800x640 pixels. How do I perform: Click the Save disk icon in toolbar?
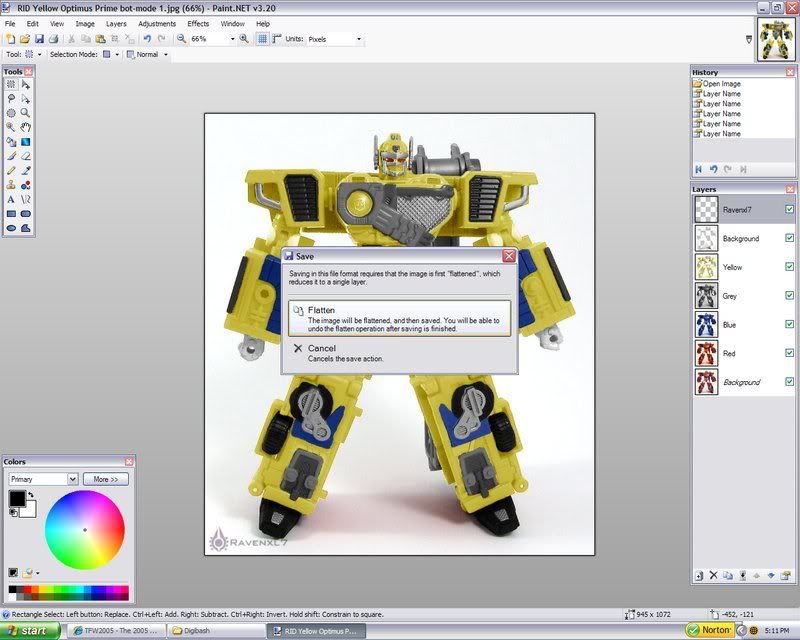pyautogui.click(x=39, y=39)
